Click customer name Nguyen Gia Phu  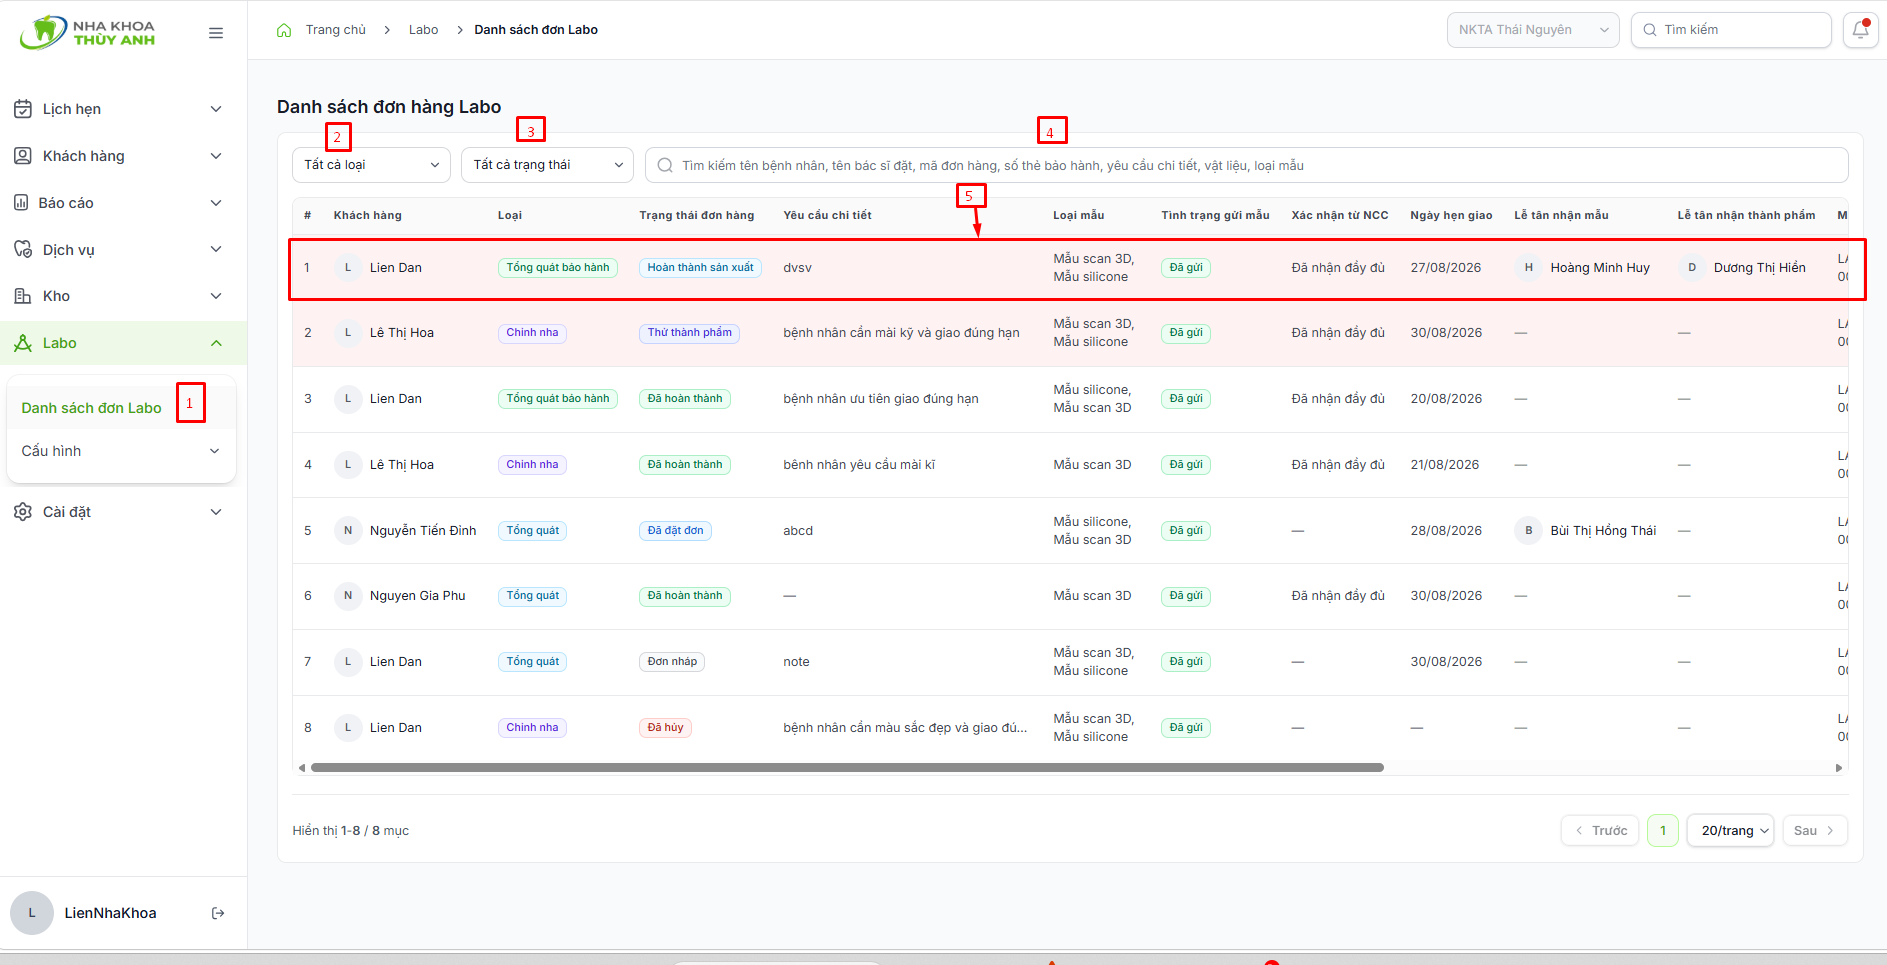pos(417,596)
